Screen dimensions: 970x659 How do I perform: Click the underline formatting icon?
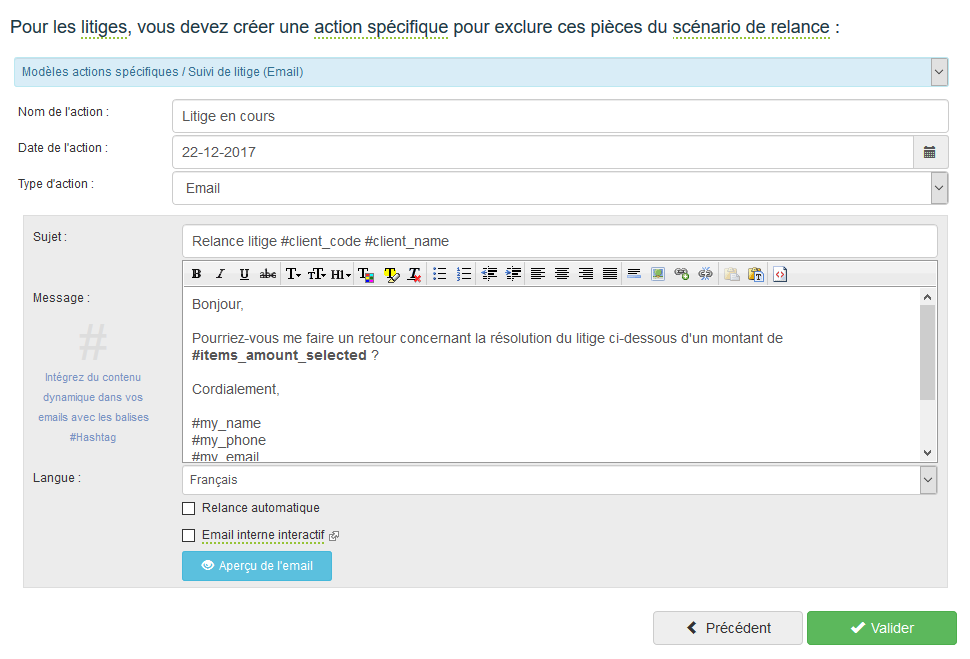point(244,274)
